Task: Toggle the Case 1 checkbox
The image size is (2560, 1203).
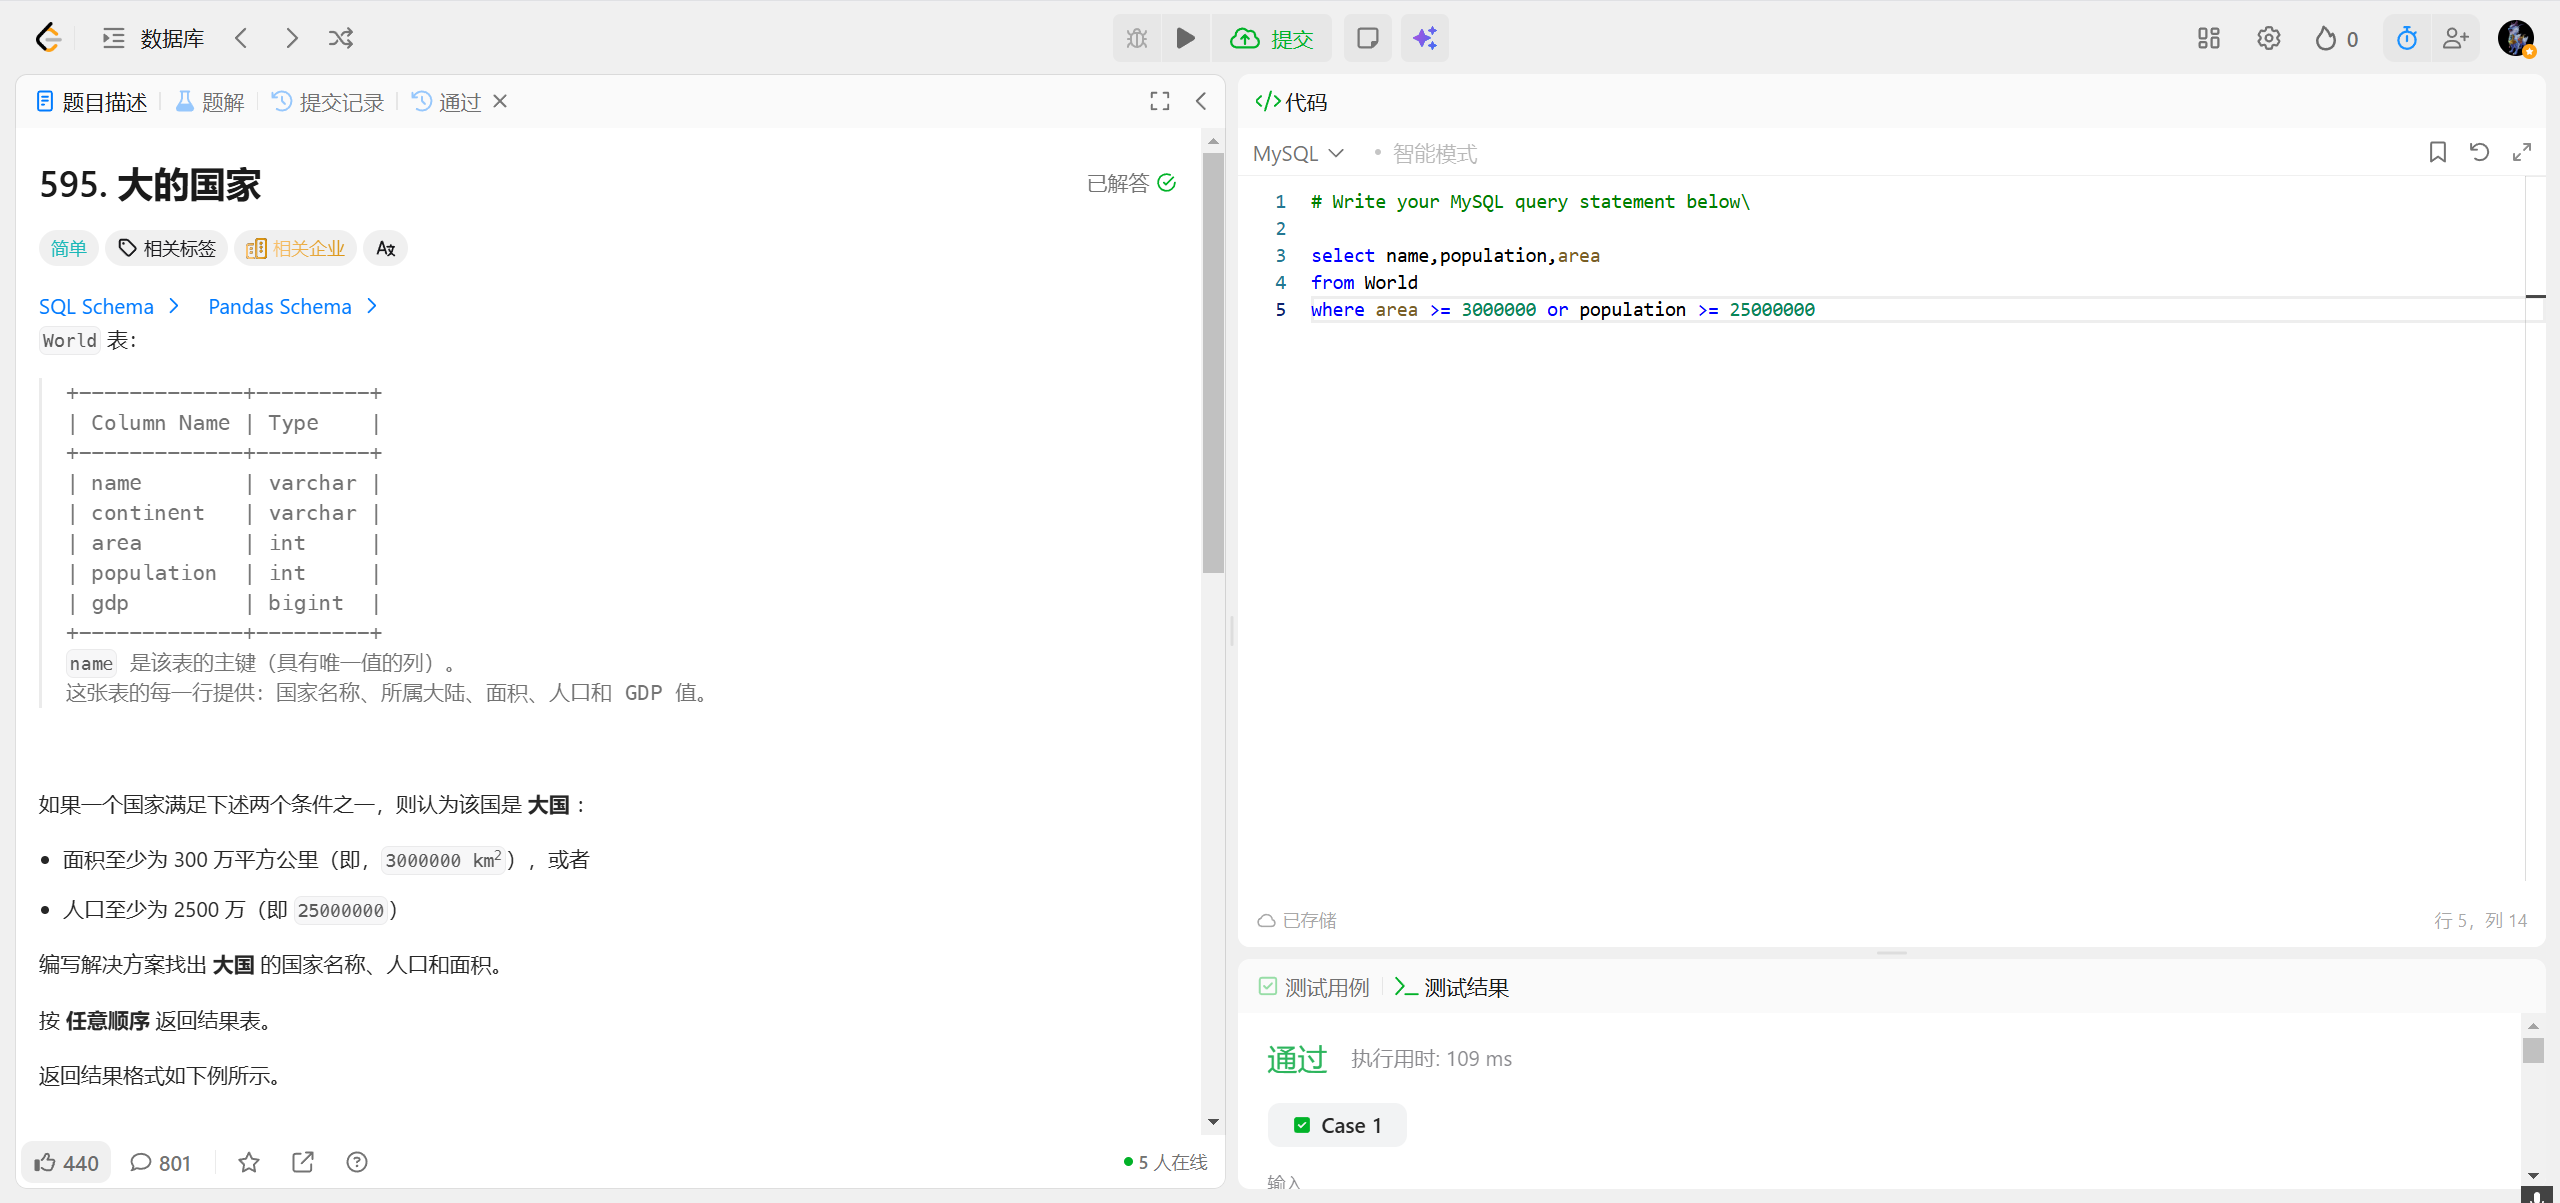Action: click(x=1302, y=1125)
